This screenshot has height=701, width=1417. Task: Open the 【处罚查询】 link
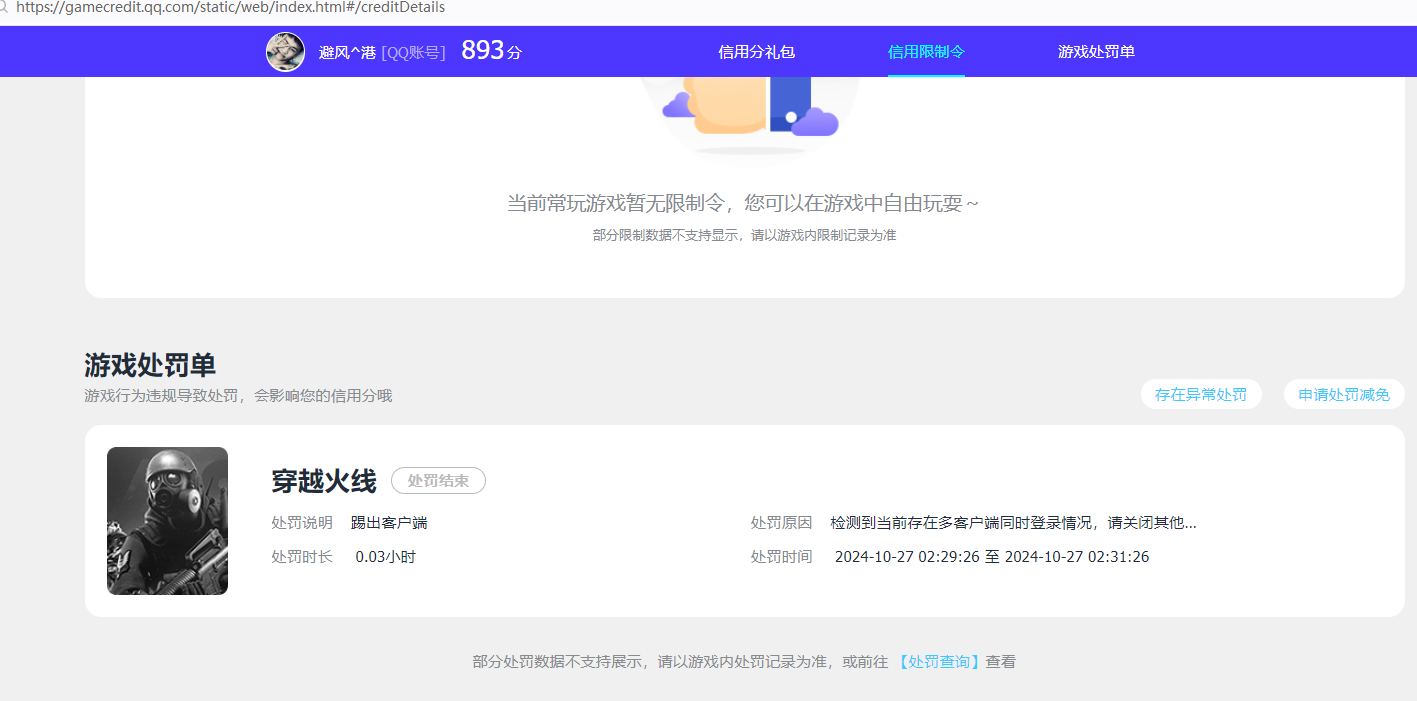click(x=938, y=661)
